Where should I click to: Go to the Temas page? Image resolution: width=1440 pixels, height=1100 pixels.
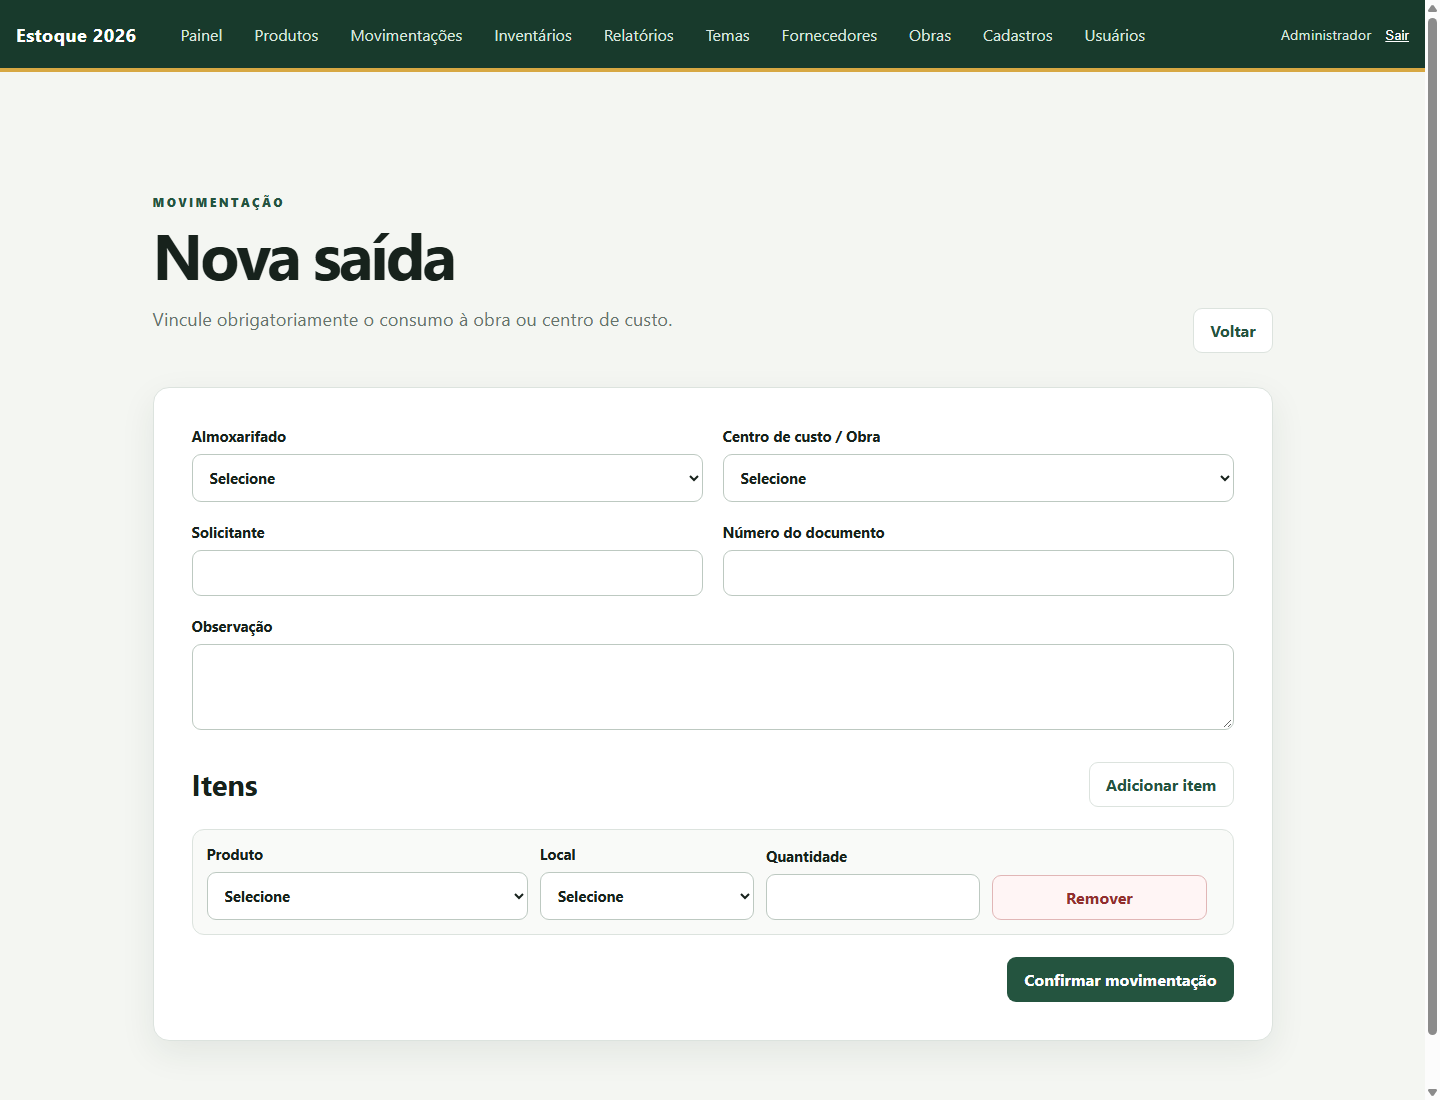pyautogui.click(x=728, y=35)
